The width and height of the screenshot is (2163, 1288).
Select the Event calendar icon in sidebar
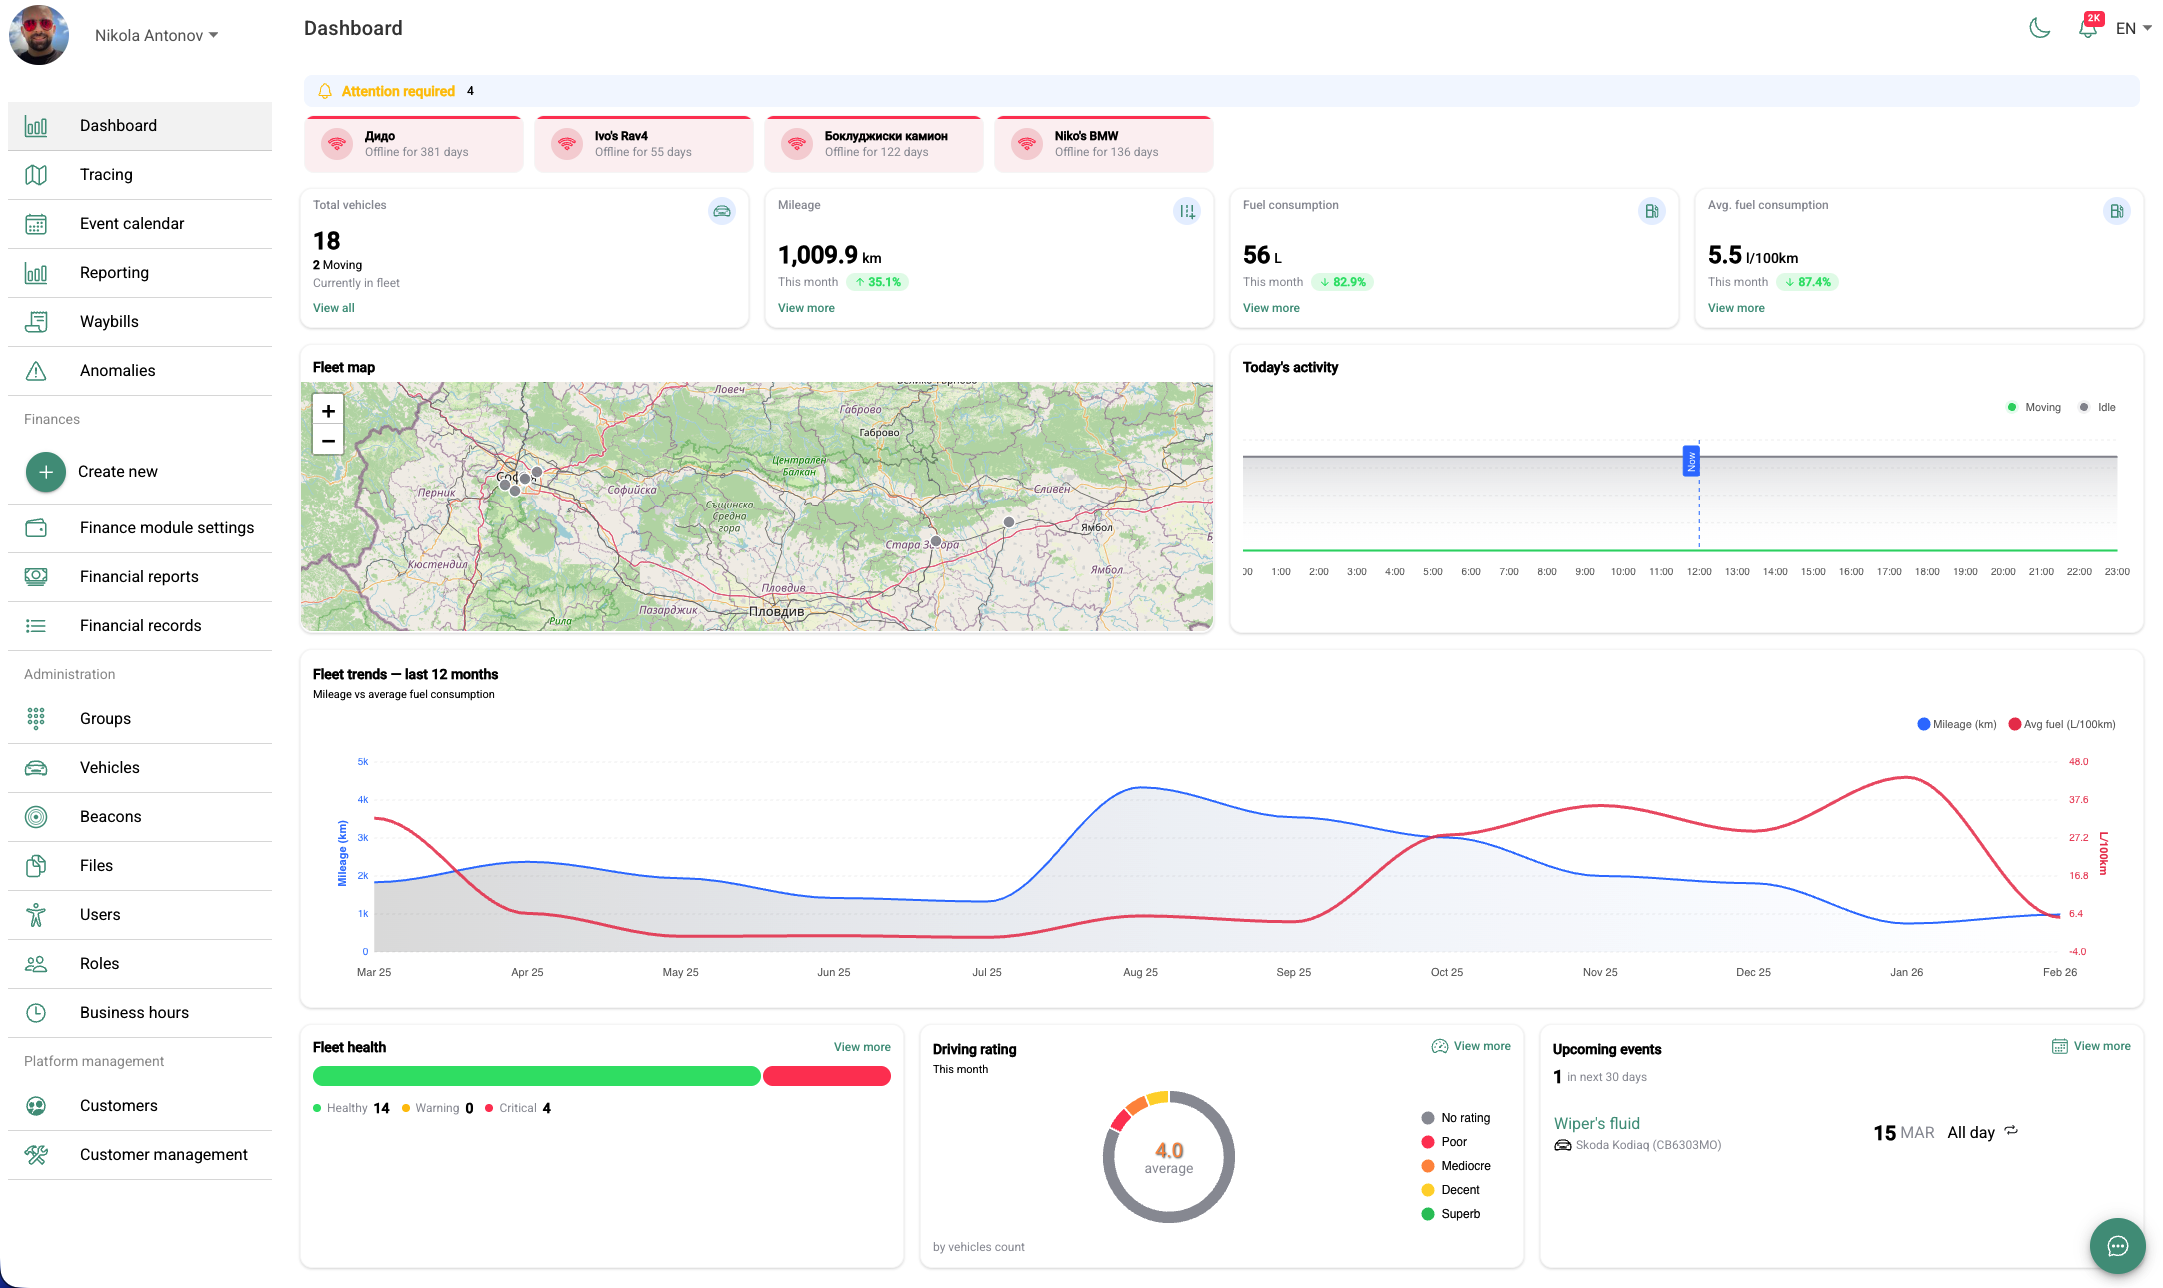[x=36, y=223]
